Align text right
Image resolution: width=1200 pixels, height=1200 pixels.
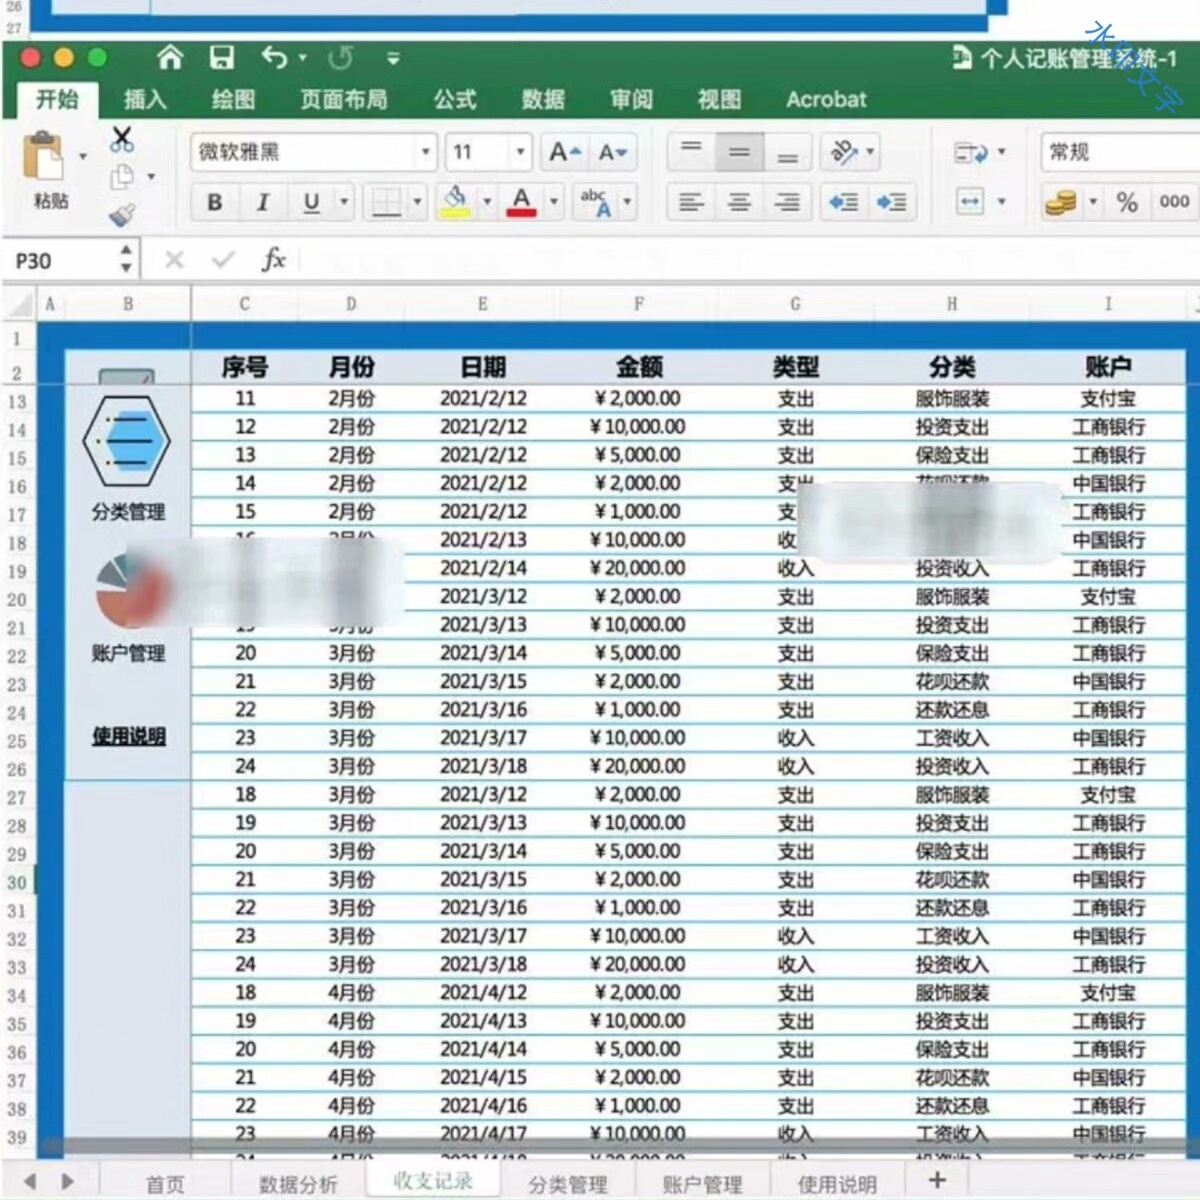[788, 203]
